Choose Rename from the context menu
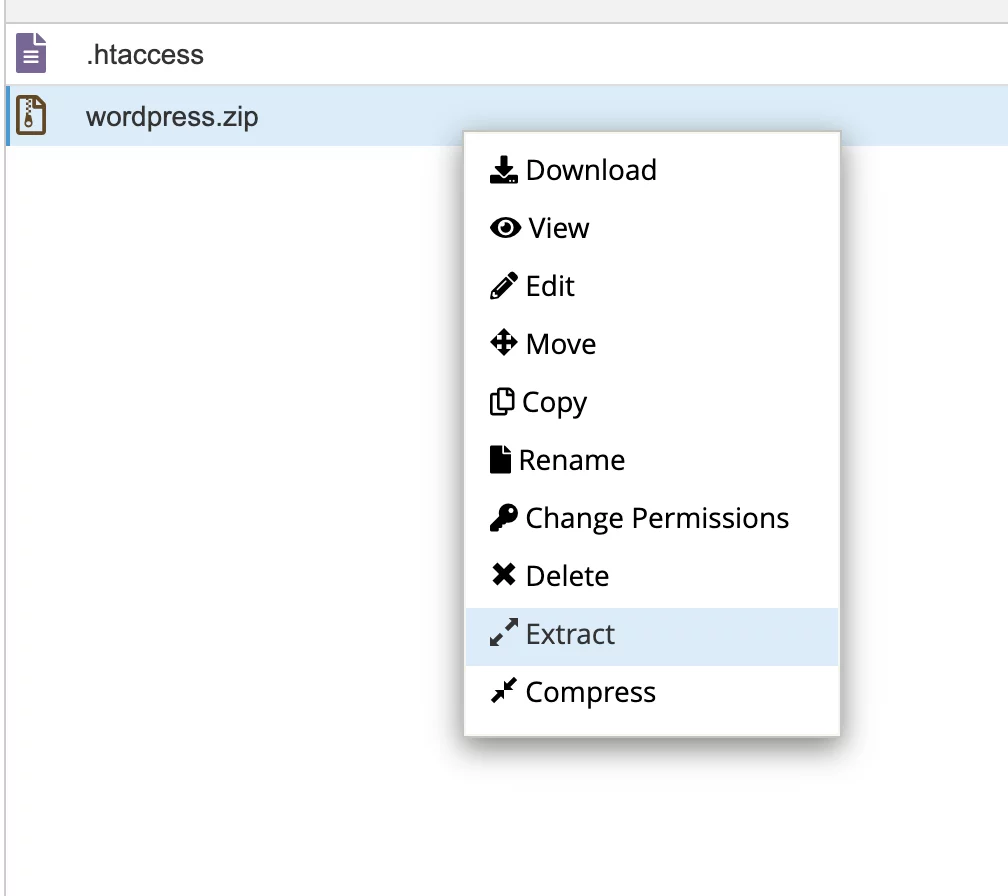This screenshot has height=896, width=1008. 652,460
